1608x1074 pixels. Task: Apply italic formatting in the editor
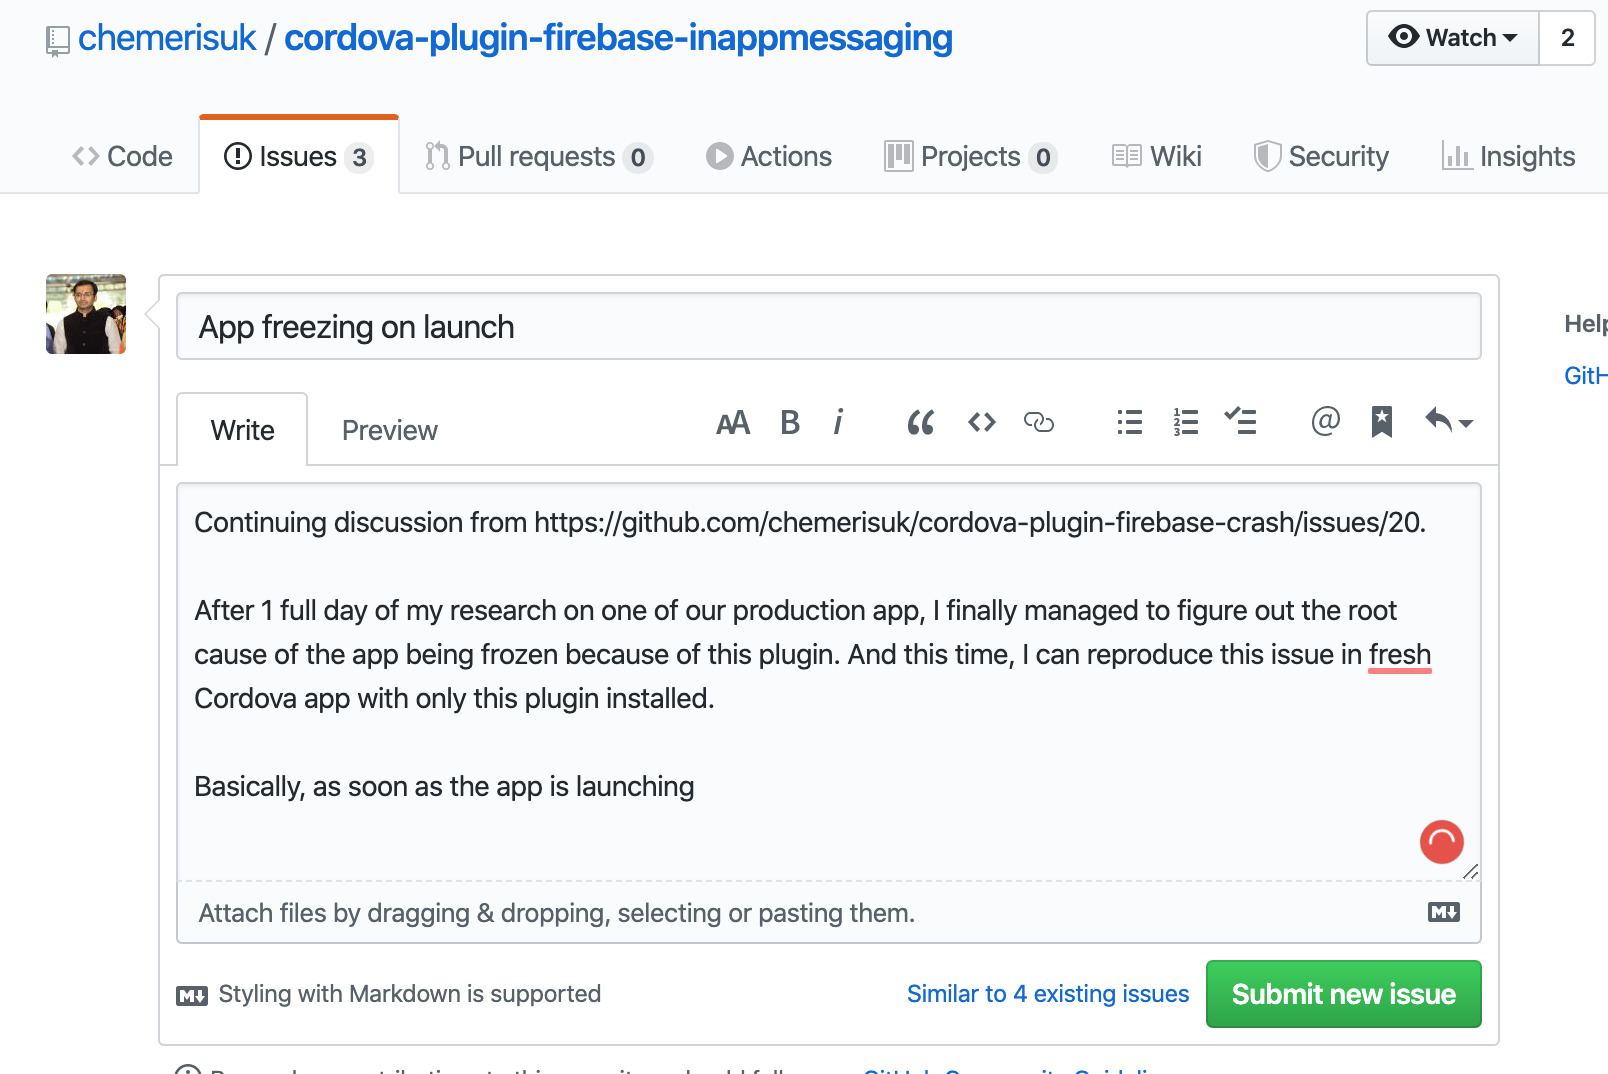click(838, 422)
